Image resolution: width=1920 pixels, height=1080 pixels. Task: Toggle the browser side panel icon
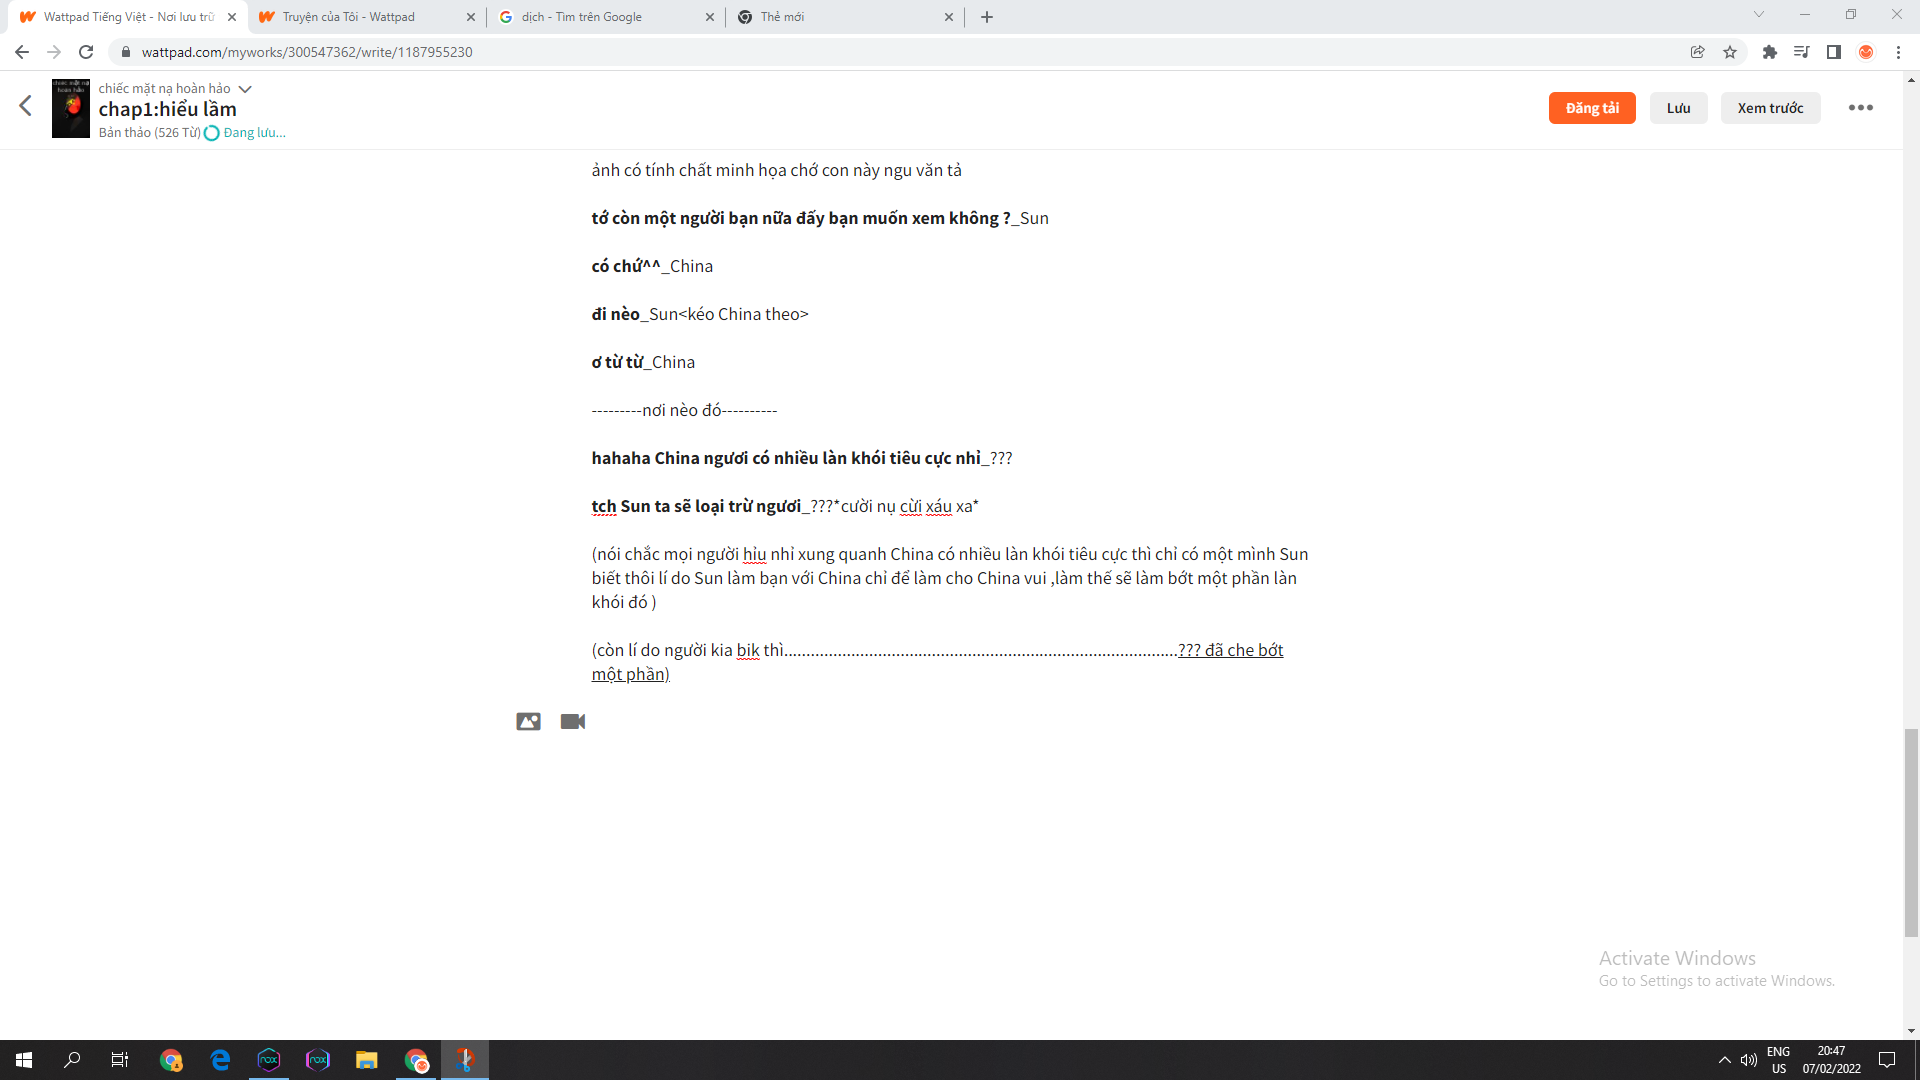click(1833, 52)
